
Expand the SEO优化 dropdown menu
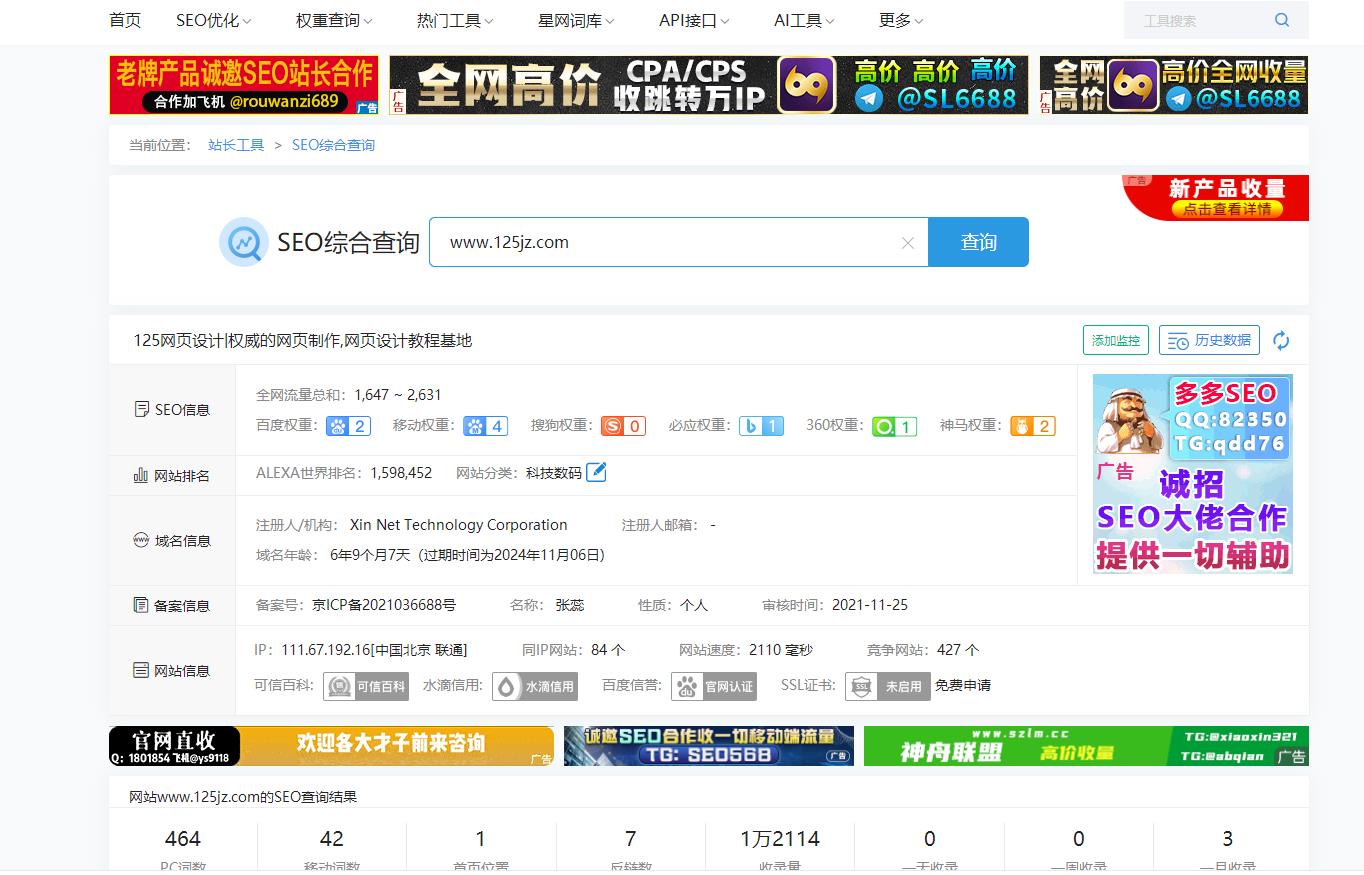click(x=213, y=20)
